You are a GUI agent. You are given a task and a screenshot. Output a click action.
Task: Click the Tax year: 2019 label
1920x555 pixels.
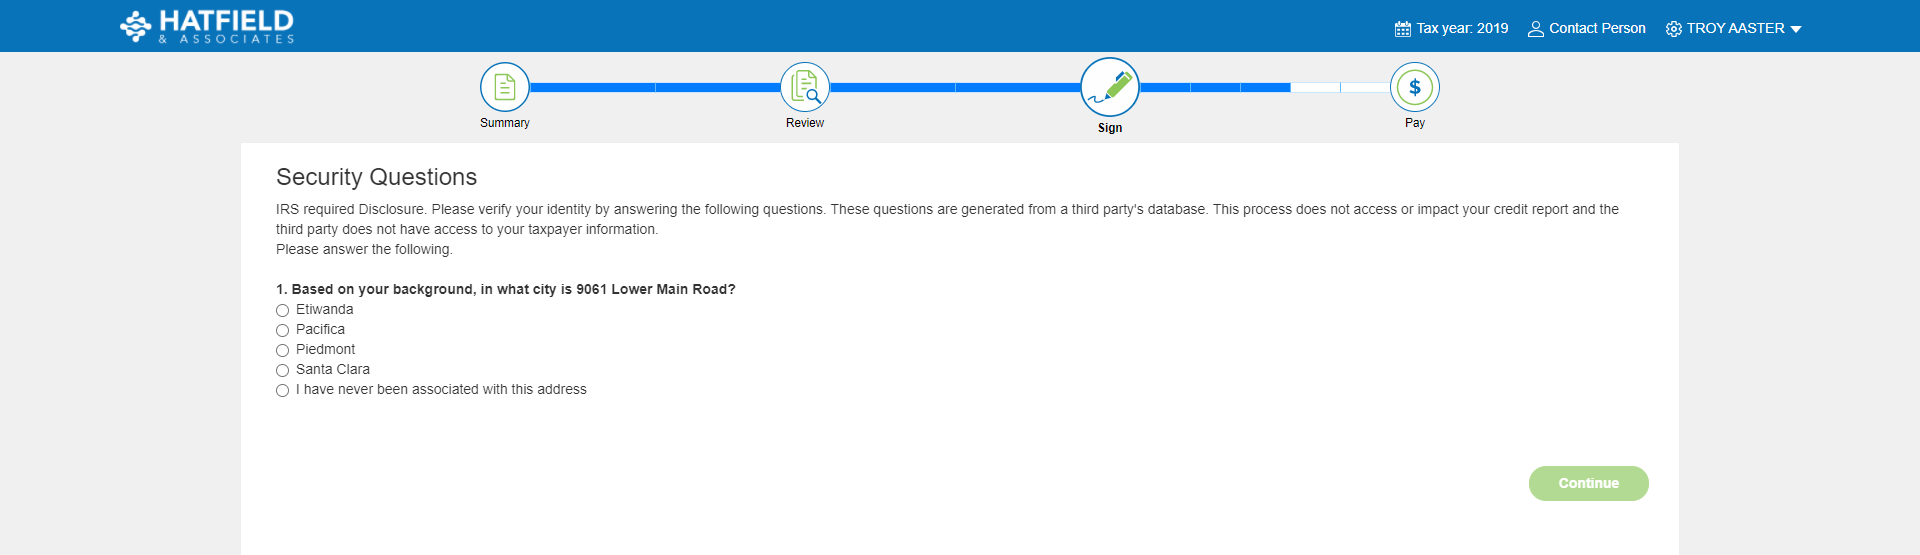[1462, 28]
